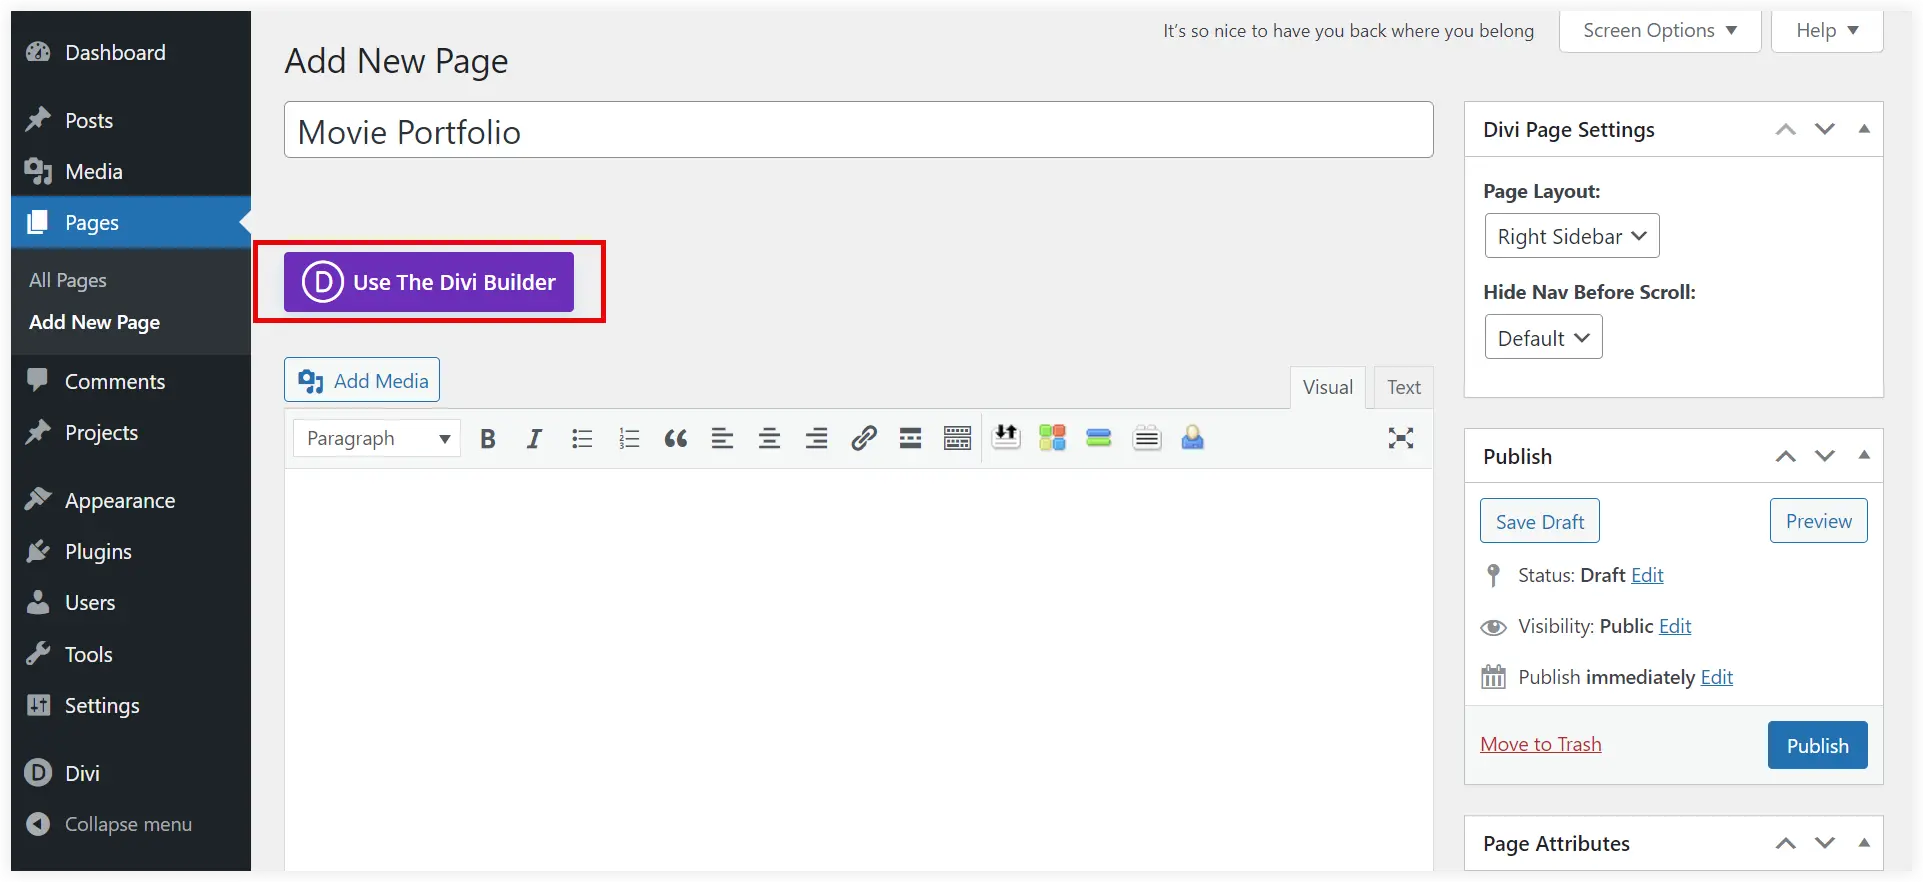Edit the draft status
Image resolution: width=1924 pixels, height=883 pixels.
[1647, 576]
